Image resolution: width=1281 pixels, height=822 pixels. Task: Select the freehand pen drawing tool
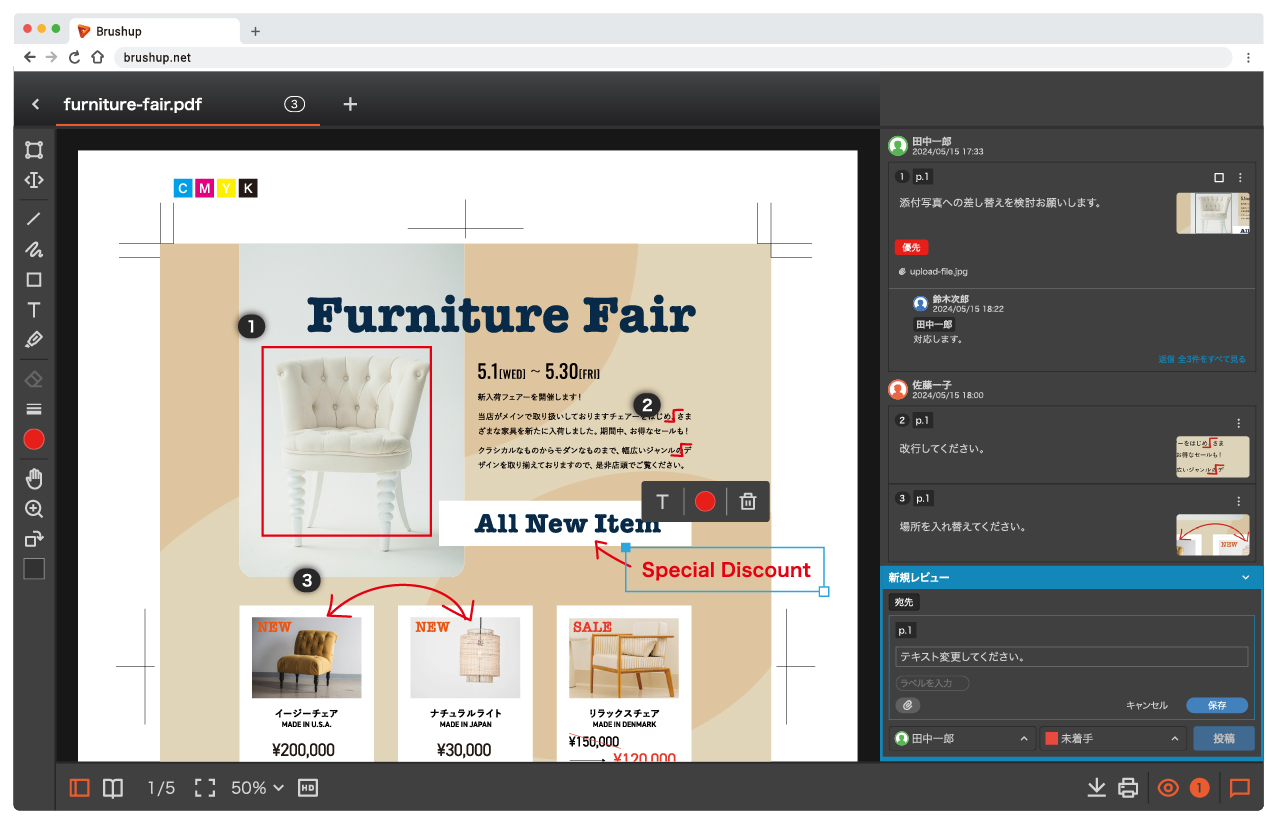(34, 249)
